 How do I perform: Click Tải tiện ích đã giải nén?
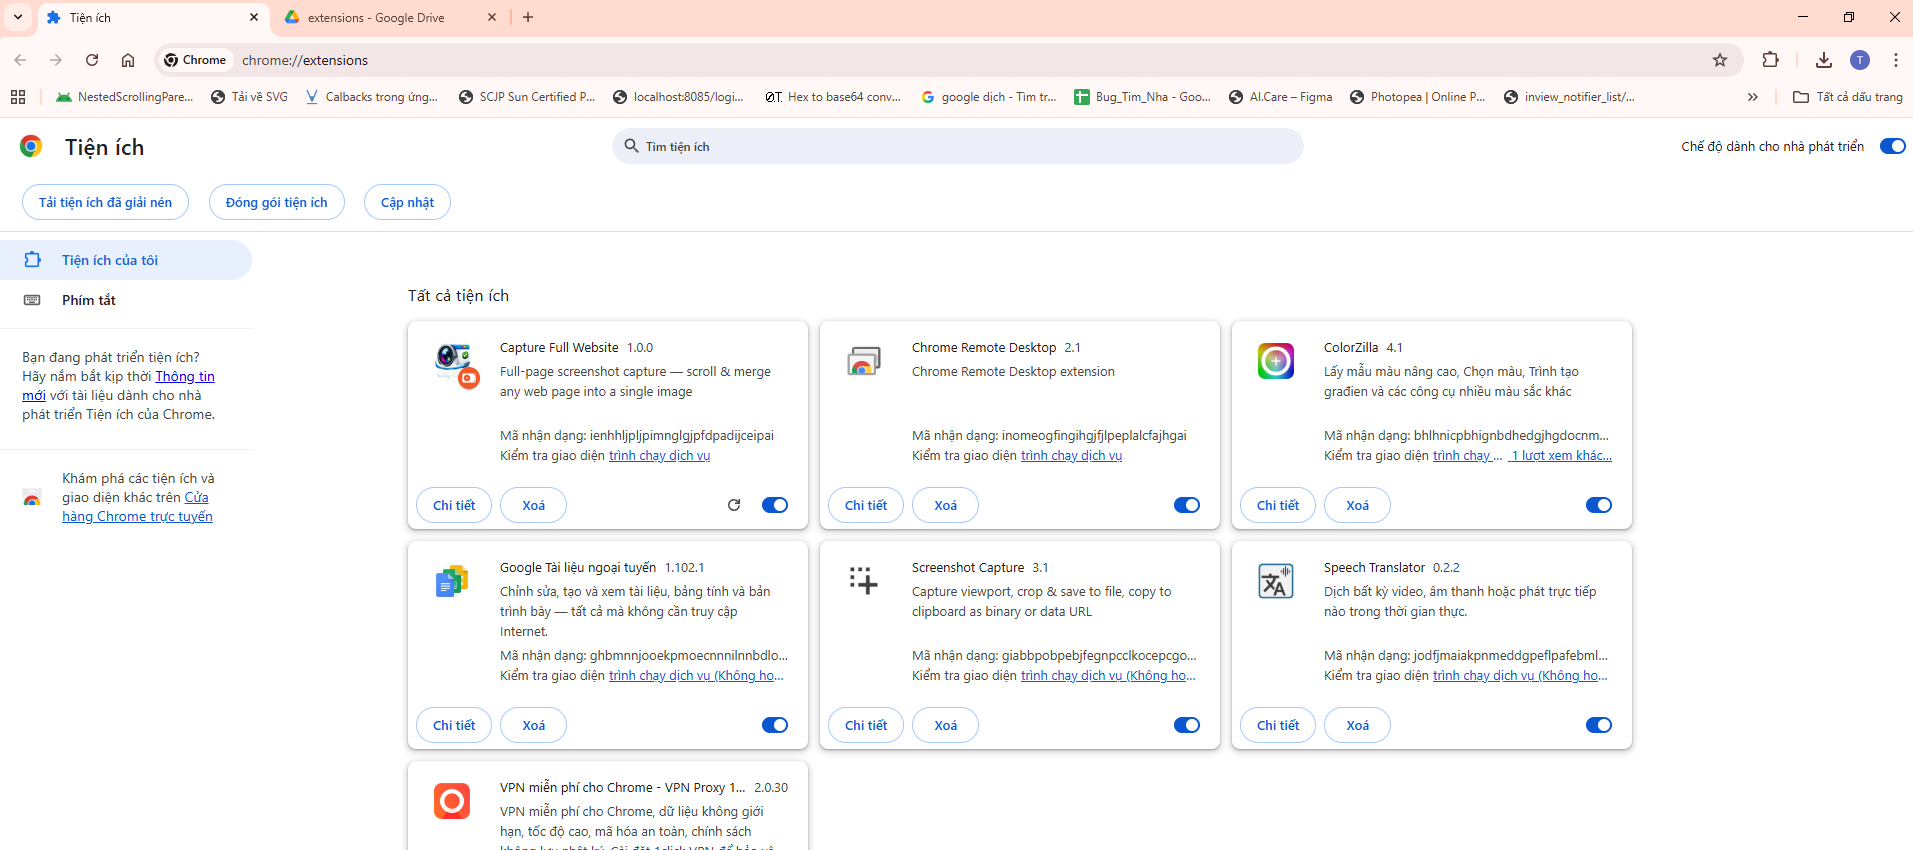[105, 202]
